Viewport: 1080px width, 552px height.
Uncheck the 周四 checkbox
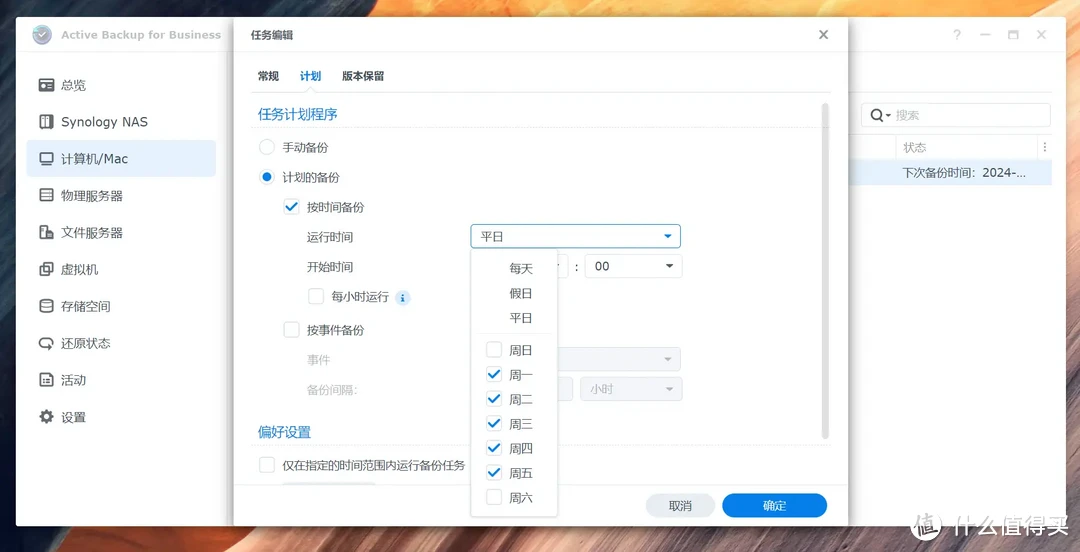point(494,449)
